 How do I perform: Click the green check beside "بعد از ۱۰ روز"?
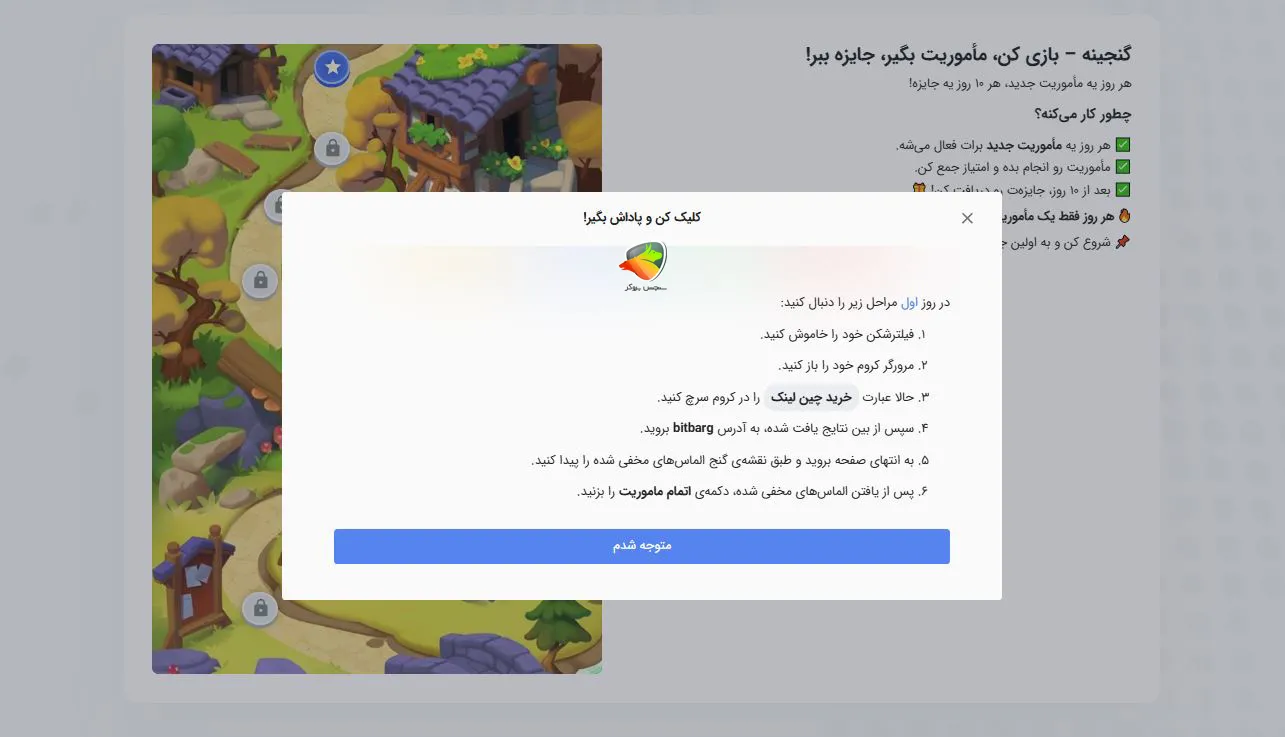pyautogui.click(x=1122, y=189)
